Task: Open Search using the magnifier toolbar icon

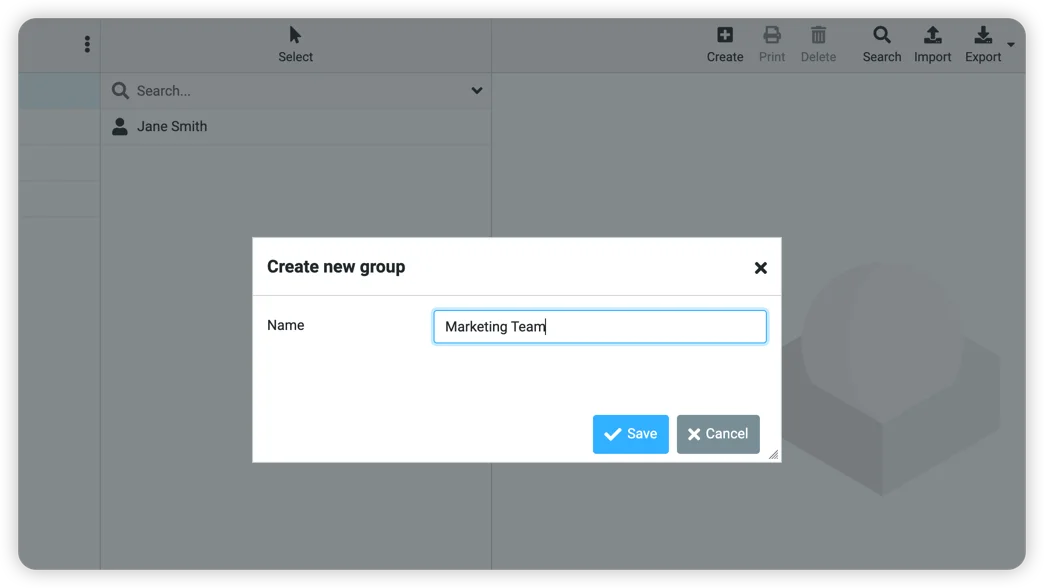Action: click(881, 36)
